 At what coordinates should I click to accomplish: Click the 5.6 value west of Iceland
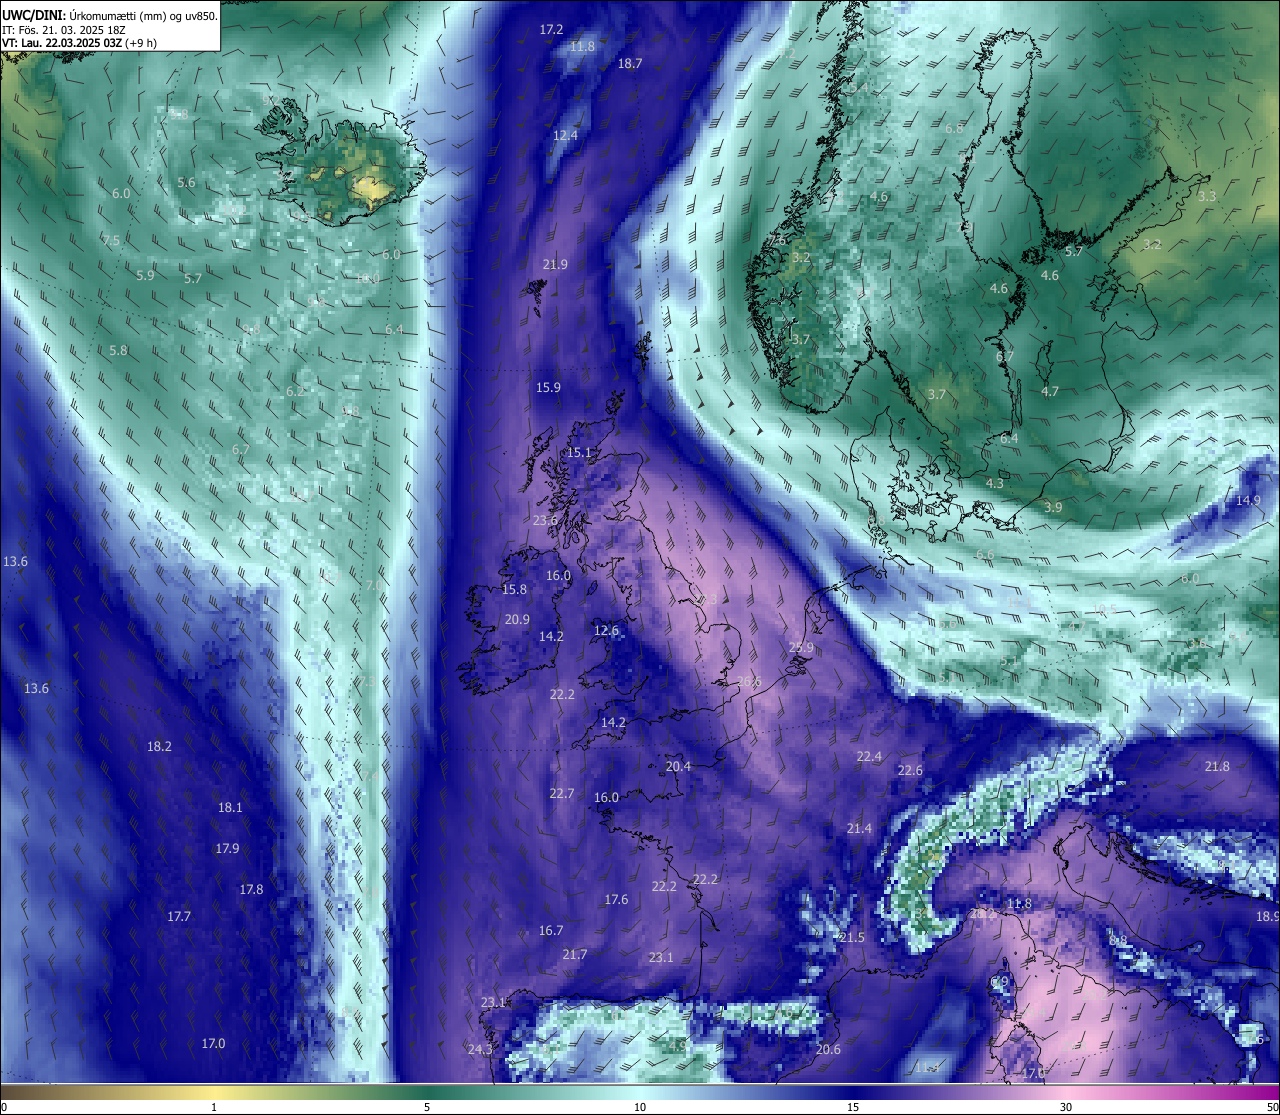186,183
